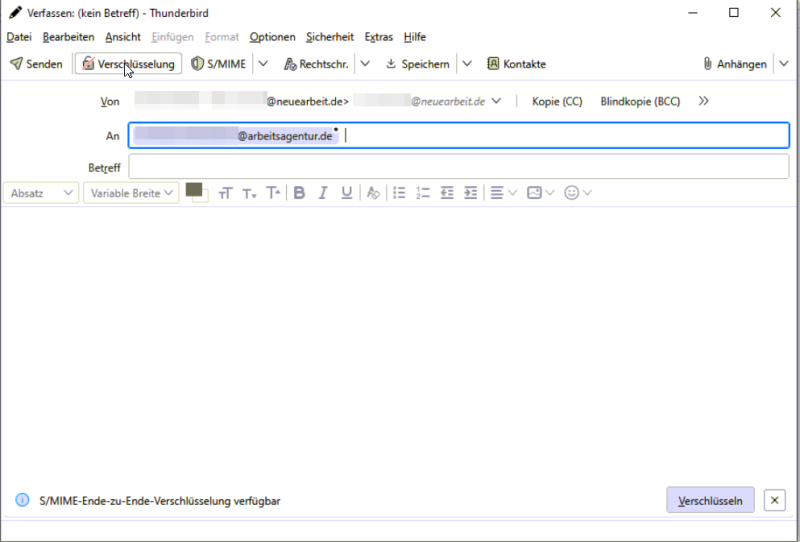Toggle bold formatting
Image resolution: width=800 pixels, height=542 pixels.
tap(299, 193)
